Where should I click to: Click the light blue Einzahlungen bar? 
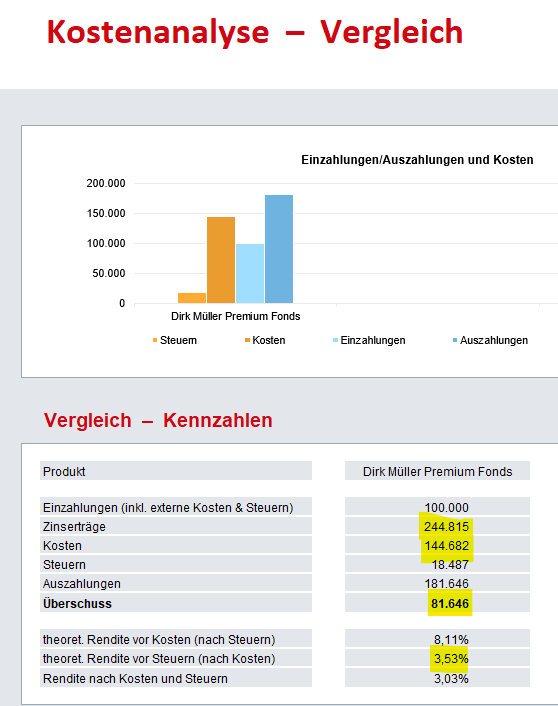click(250, 274)
